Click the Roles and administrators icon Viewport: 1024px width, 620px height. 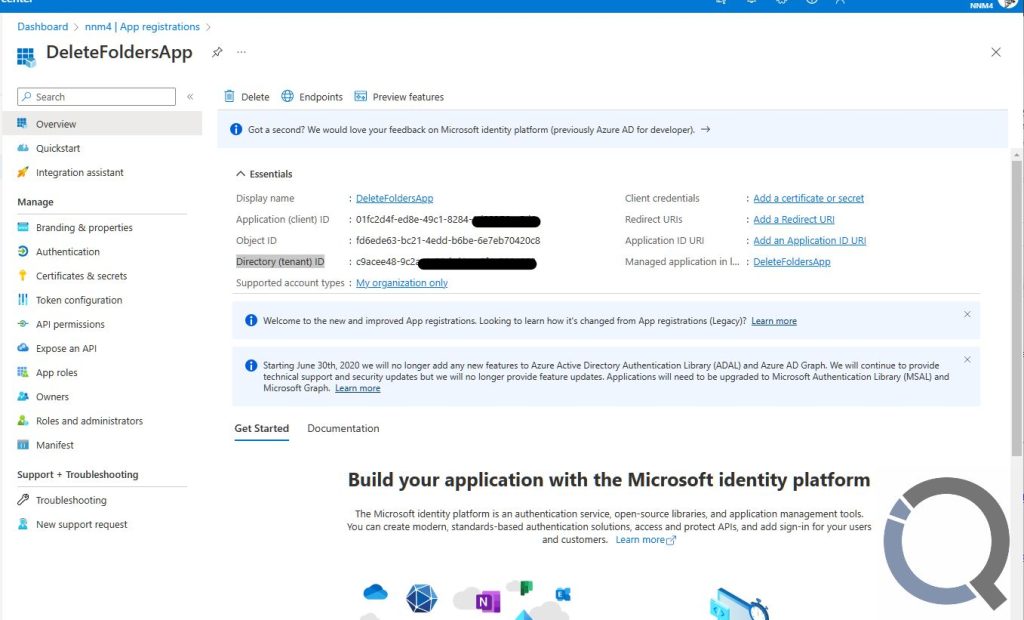click(23, 421)
